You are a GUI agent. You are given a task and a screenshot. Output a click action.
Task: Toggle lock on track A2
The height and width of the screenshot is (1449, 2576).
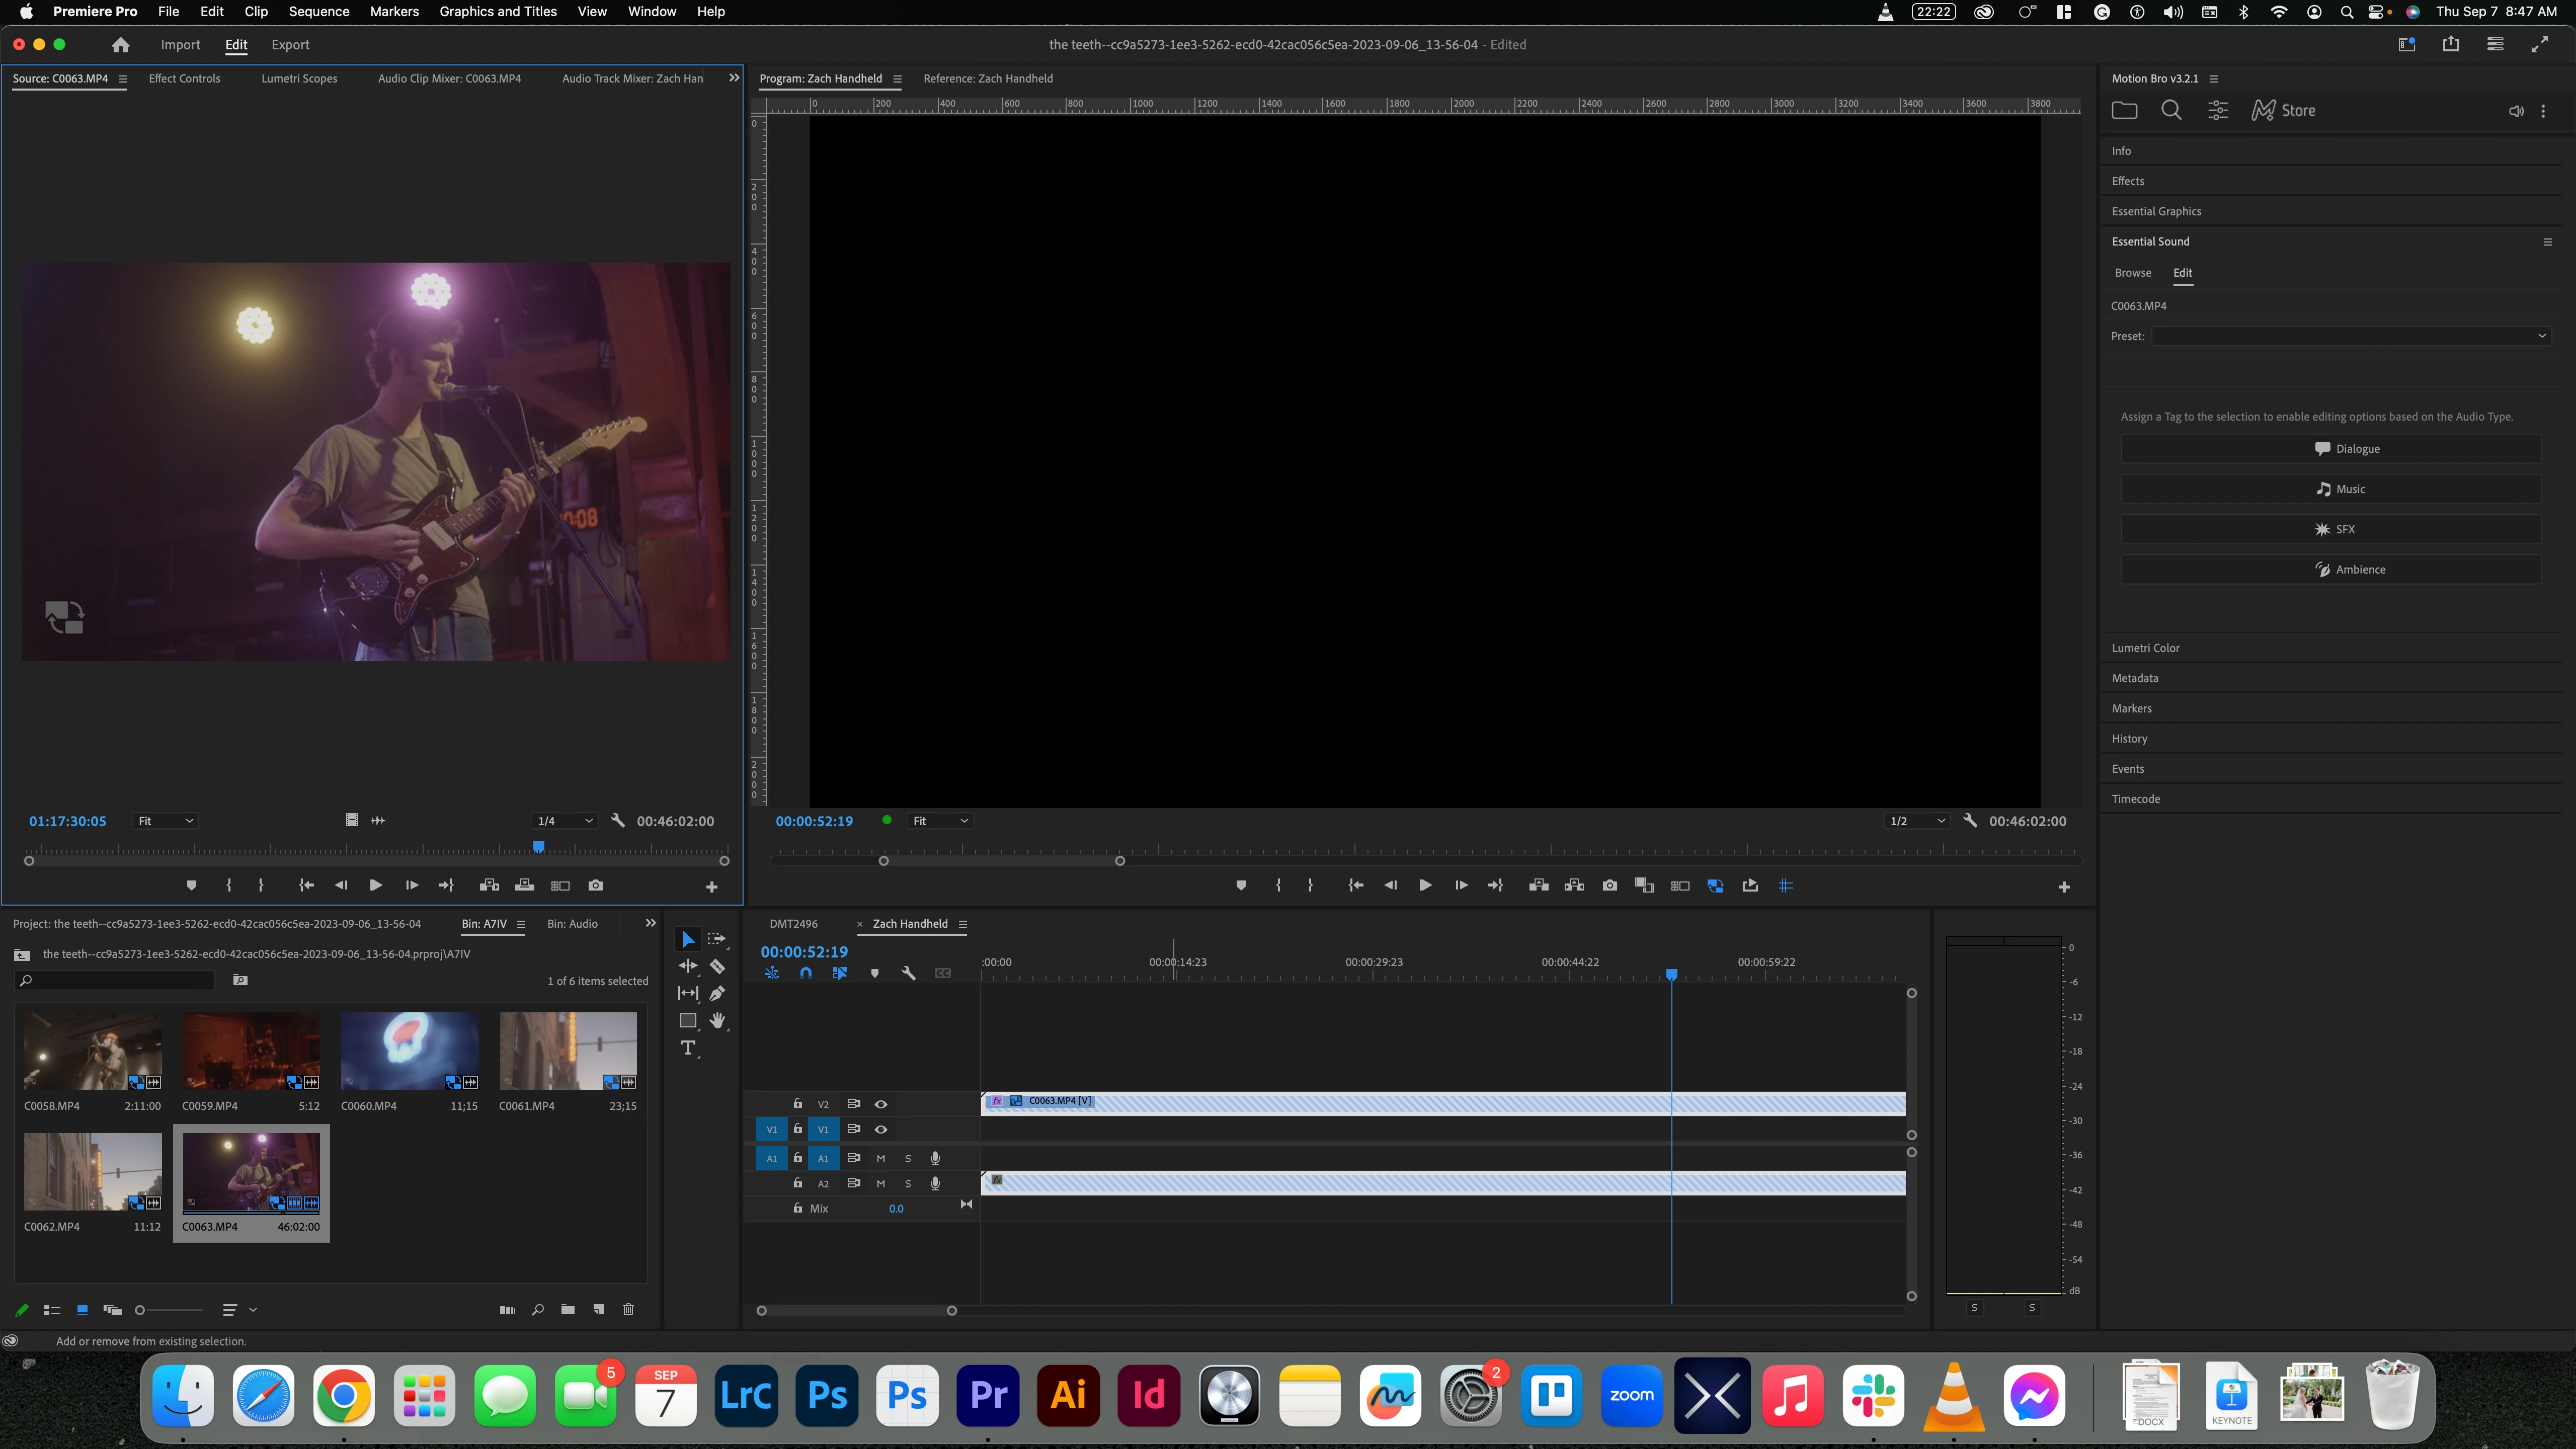[x=798, y=1183]
